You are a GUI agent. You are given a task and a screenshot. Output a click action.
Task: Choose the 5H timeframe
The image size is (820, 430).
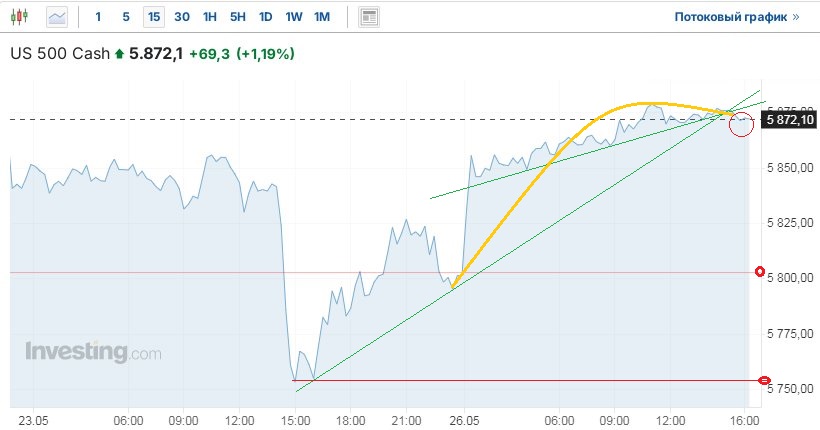[237, 17]
